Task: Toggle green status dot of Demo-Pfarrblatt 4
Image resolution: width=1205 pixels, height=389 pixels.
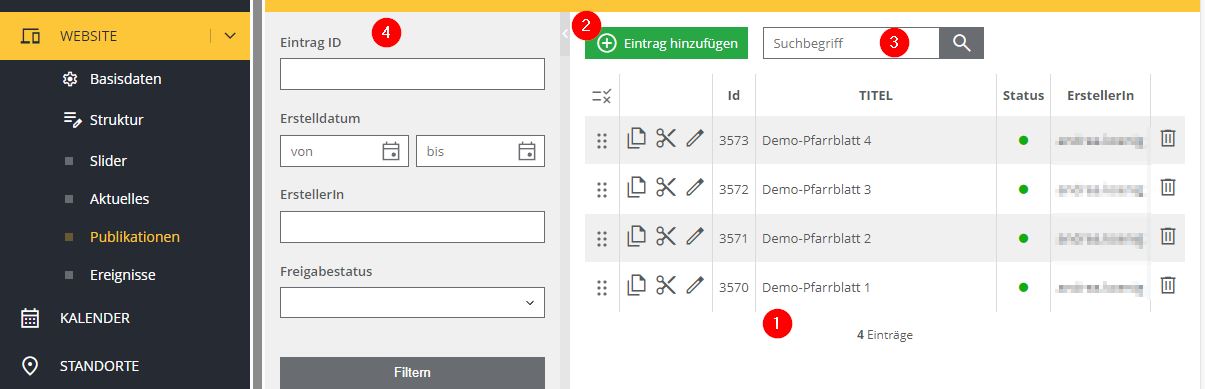Action: 1023,140
